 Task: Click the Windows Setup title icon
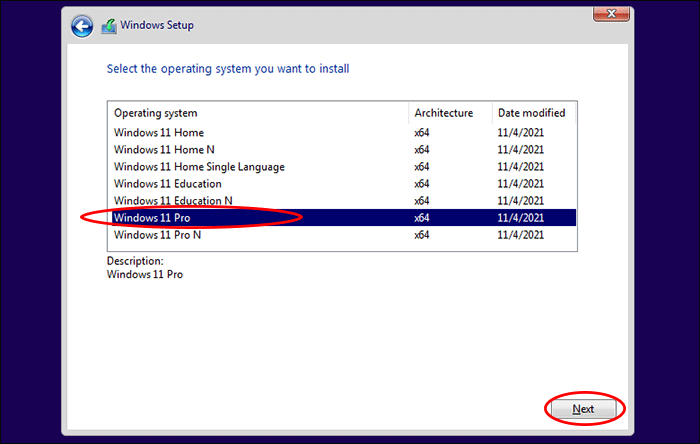coord(110,25)
